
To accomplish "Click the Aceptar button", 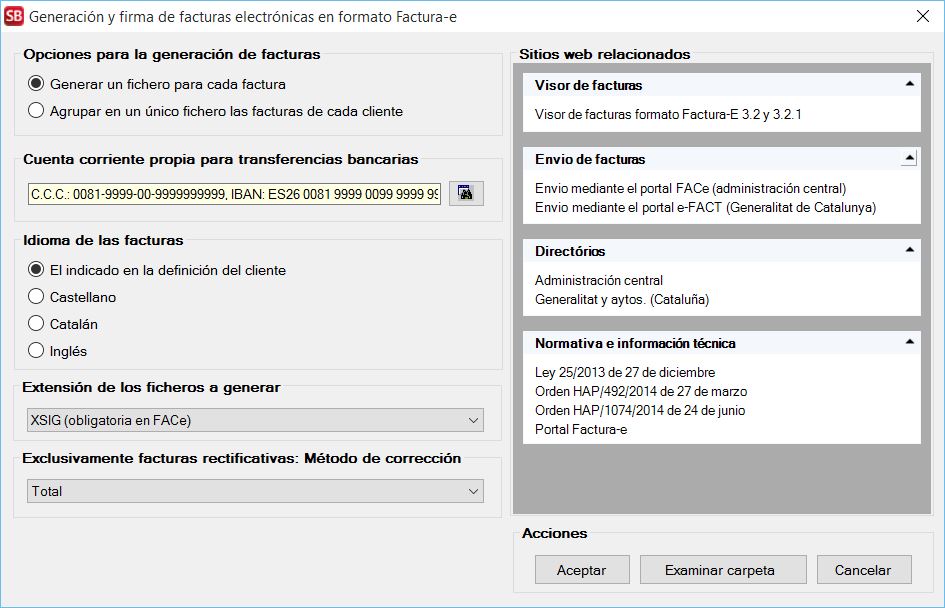I will (581, 570).
